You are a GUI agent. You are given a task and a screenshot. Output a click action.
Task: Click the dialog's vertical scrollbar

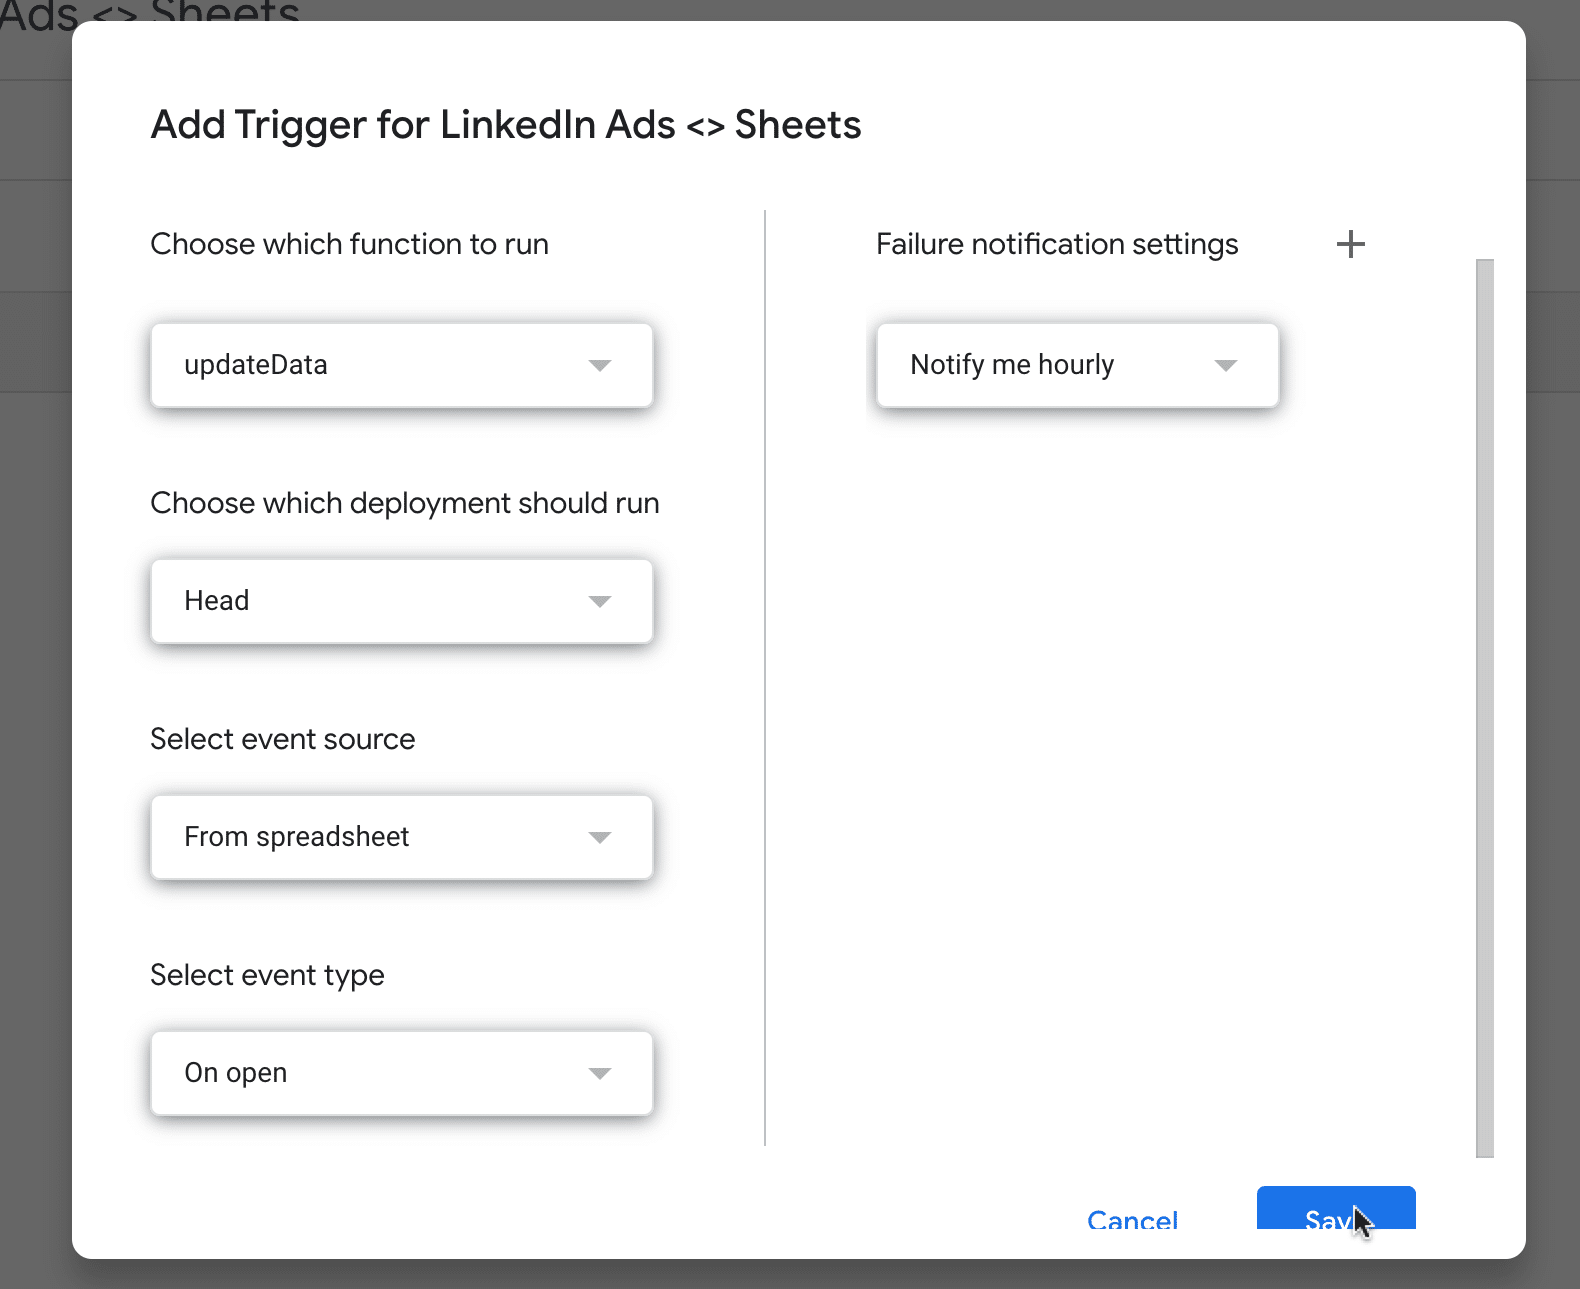coord(1485,708)
